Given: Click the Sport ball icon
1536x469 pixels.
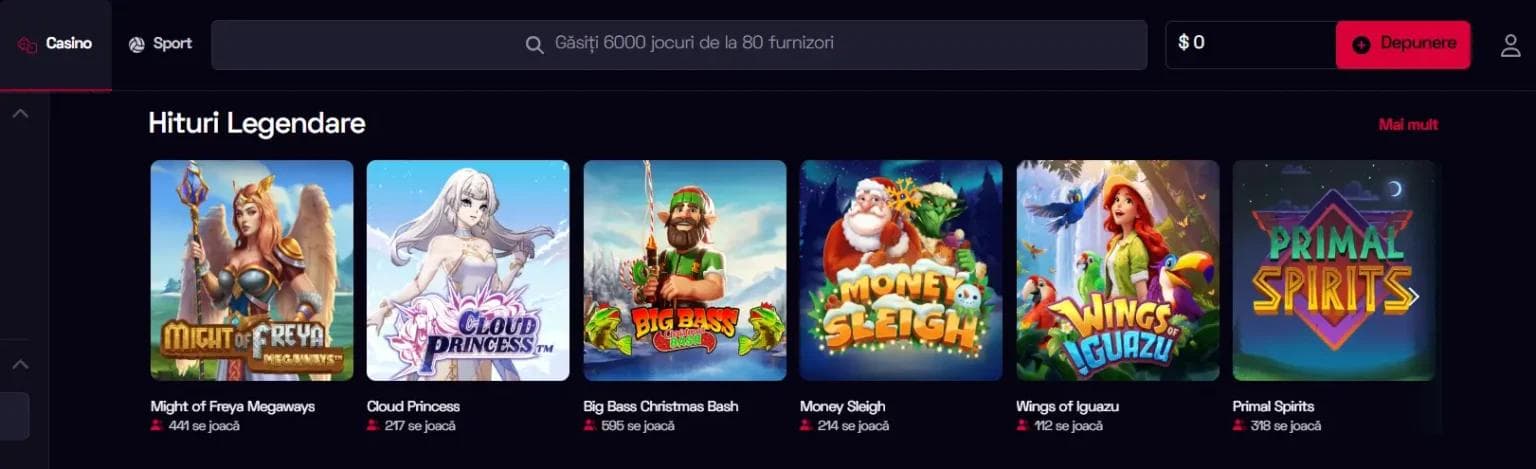Looking at the screenshot, I should [x=137, y=45].
